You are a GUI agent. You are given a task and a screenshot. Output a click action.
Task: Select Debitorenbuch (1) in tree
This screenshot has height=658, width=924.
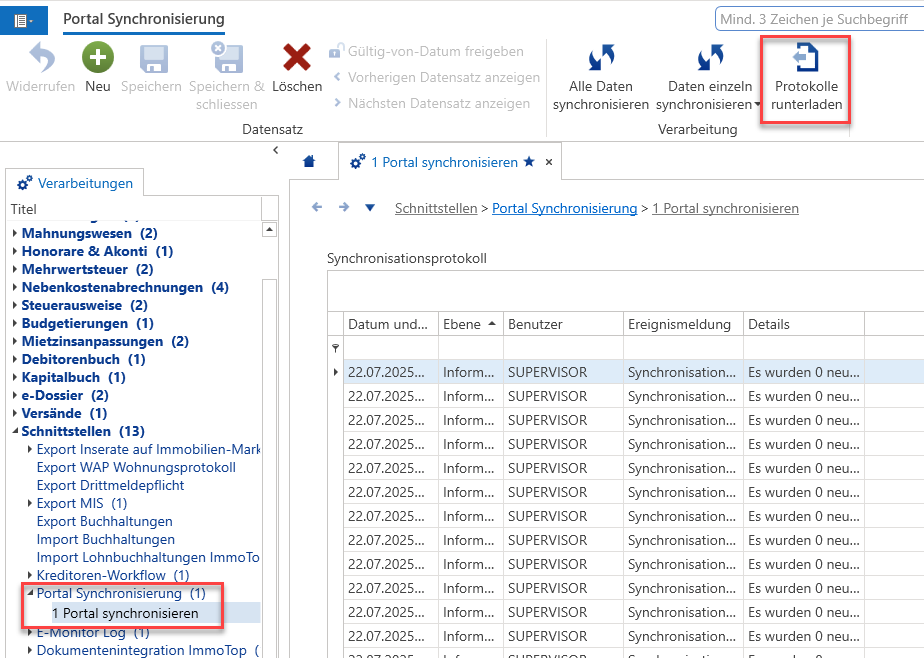pos(83,359)
